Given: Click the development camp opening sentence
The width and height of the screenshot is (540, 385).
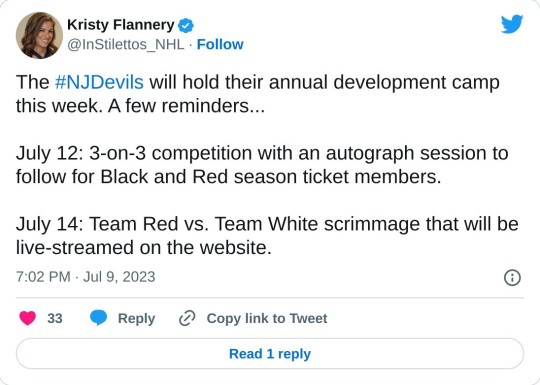Looking at the screenshot, I should [258, 94].
